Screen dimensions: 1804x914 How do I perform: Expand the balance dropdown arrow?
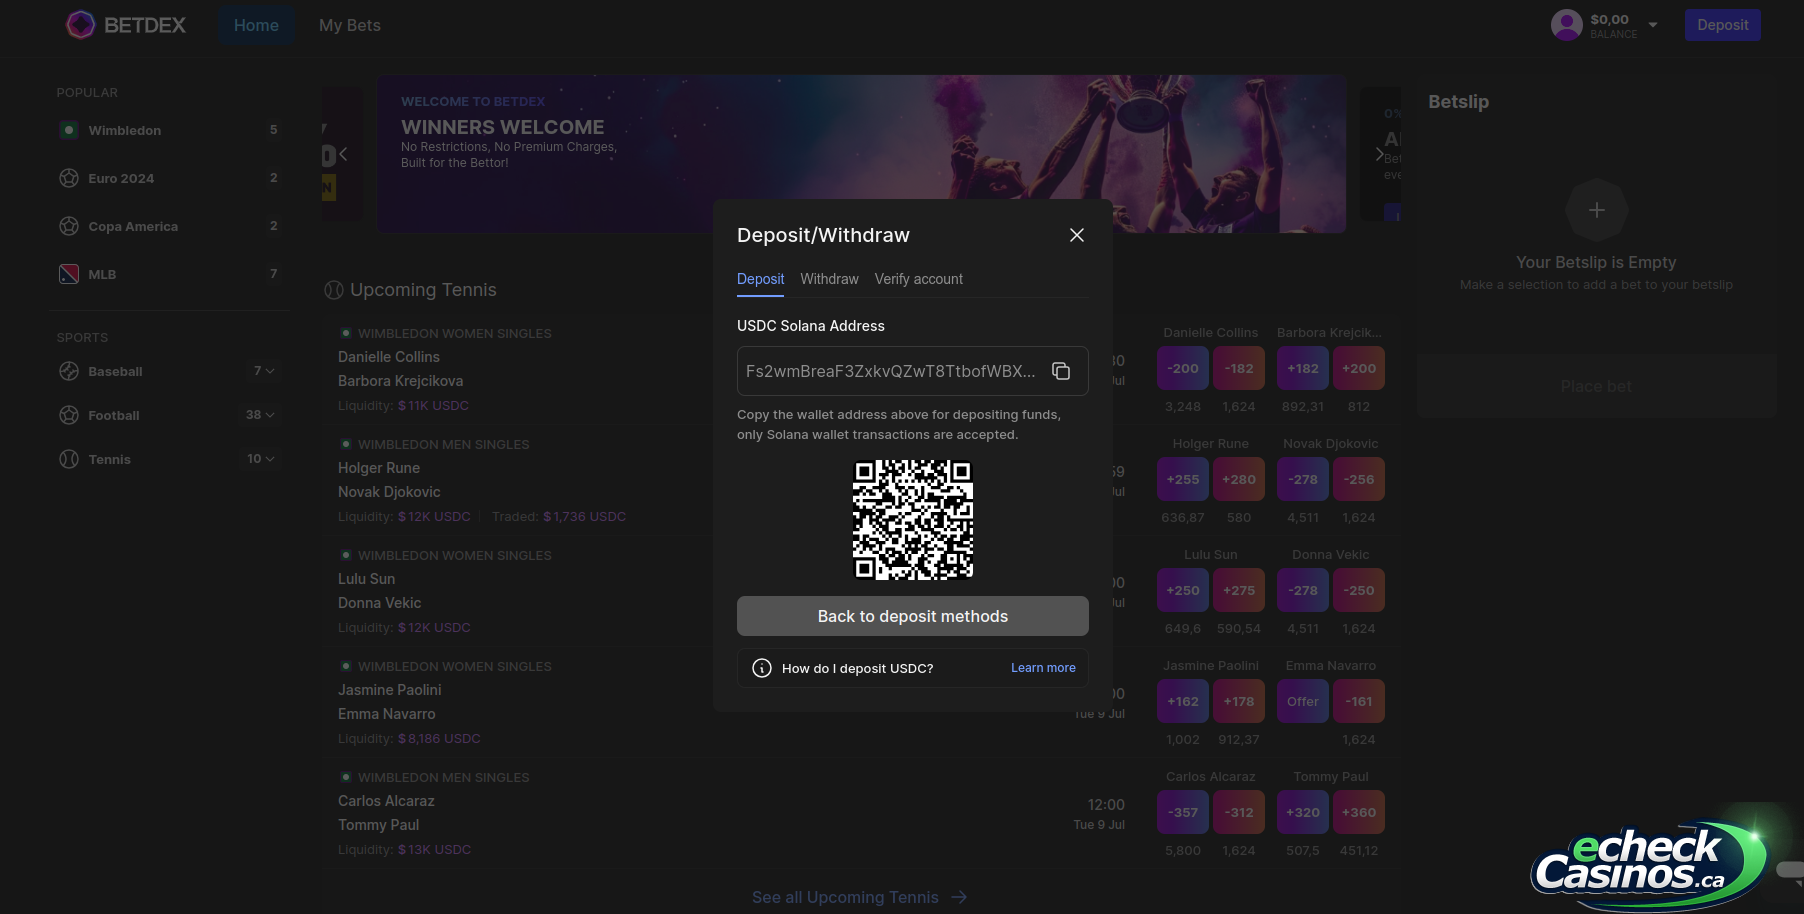[x=1653, y=25]
